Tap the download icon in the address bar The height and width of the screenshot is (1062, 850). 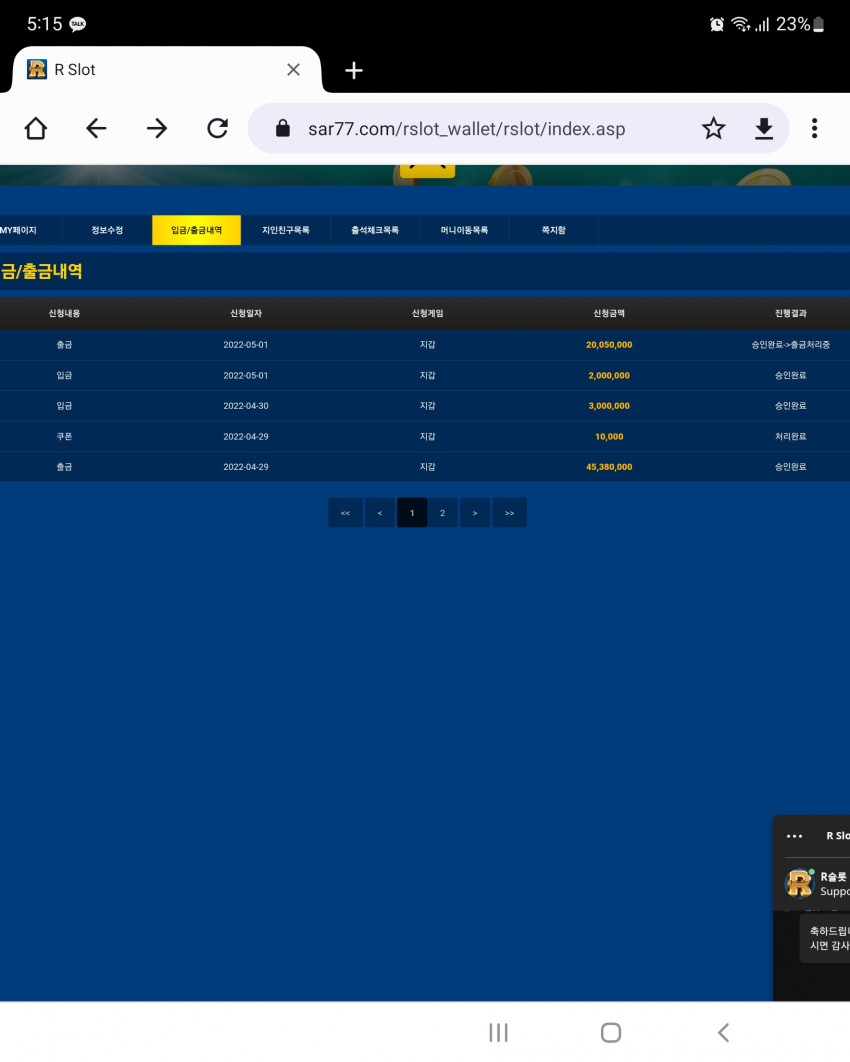(764, 128)
